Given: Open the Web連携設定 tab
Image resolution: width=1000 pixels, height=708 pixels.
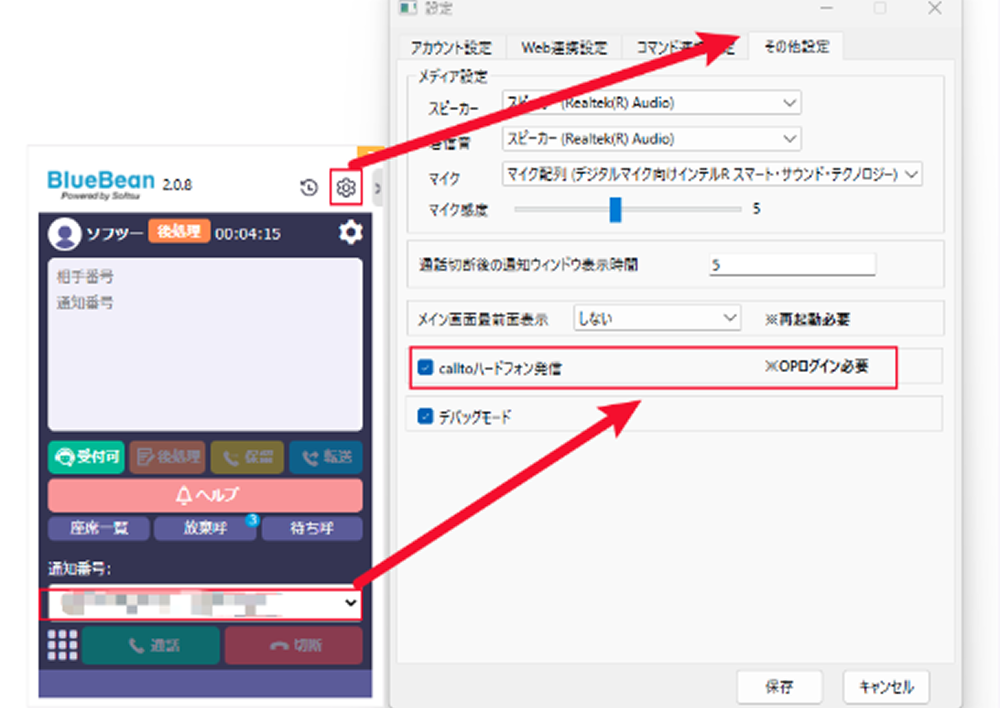Looking at the screenshot, I should point(564,47).
